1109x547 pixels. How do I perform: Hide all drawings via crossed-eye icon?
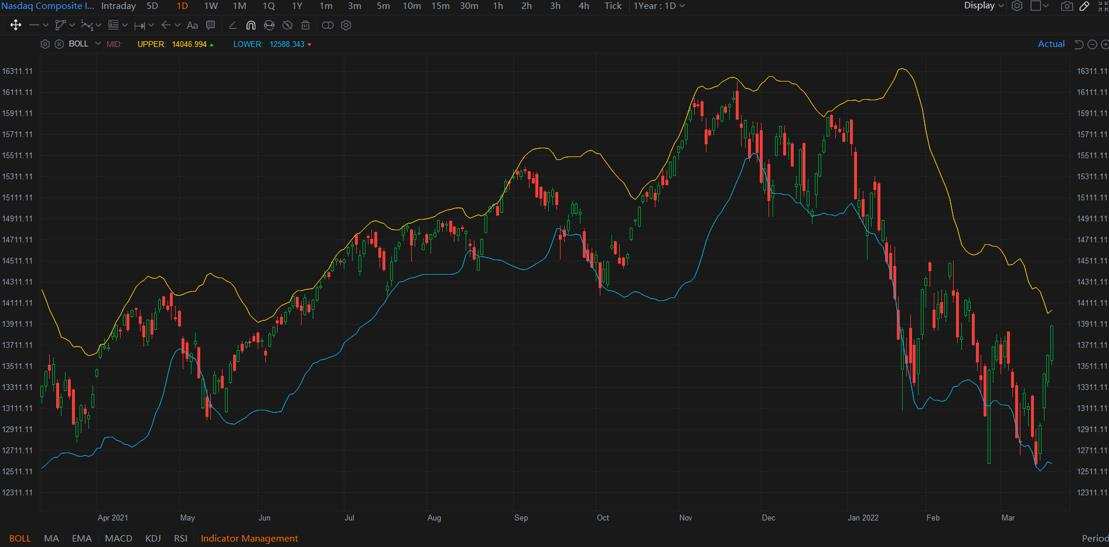287,25
